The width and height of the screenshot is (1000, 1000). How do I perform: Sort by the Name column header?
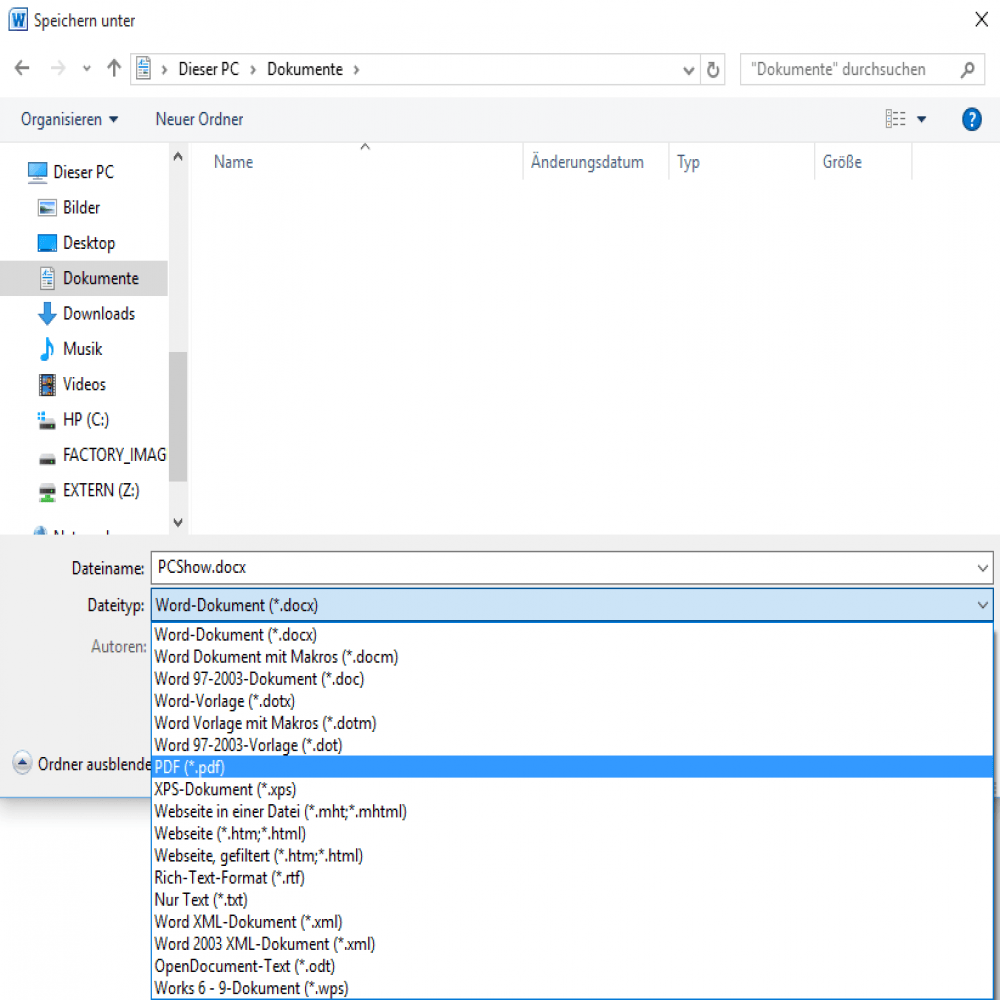tap(356, 162)
